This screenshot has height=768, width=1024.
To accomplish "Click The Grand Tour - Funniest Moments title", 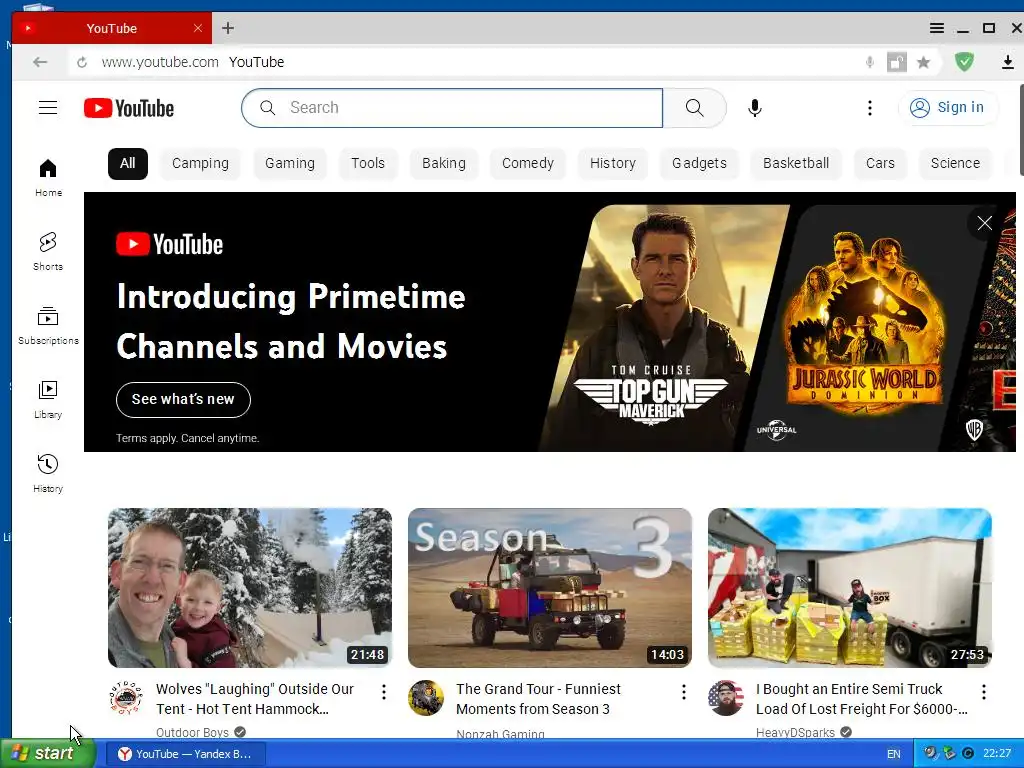I will point(538,699).
